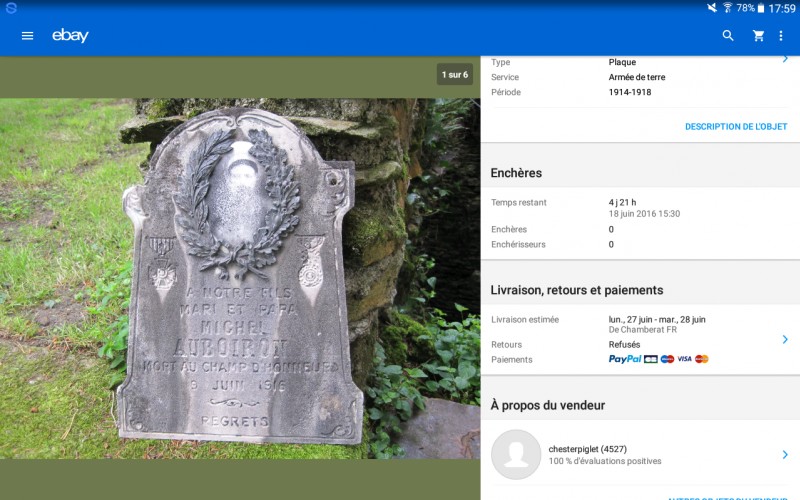Open the DESCRIPTION DE L'OBJET link
Viewport: 800px width, 500px height.
click(x=736, y=127)
